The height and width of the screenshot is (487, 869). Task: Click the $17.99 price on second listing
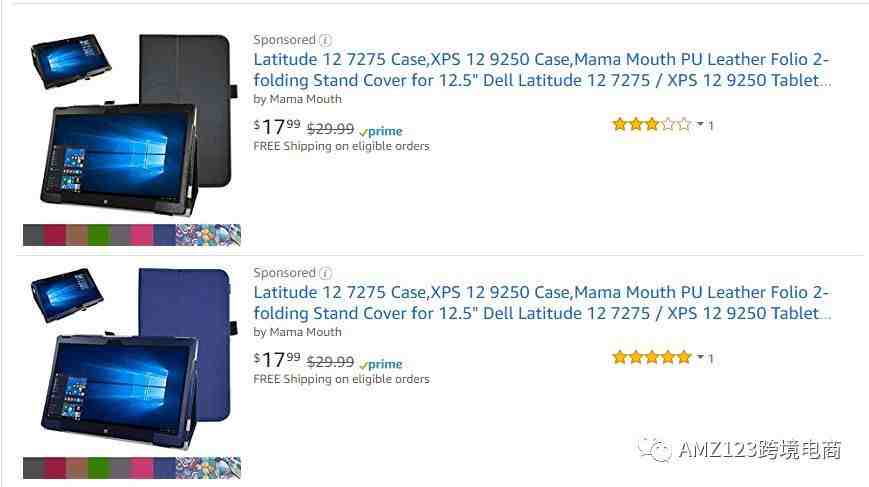tap(277, 360)
